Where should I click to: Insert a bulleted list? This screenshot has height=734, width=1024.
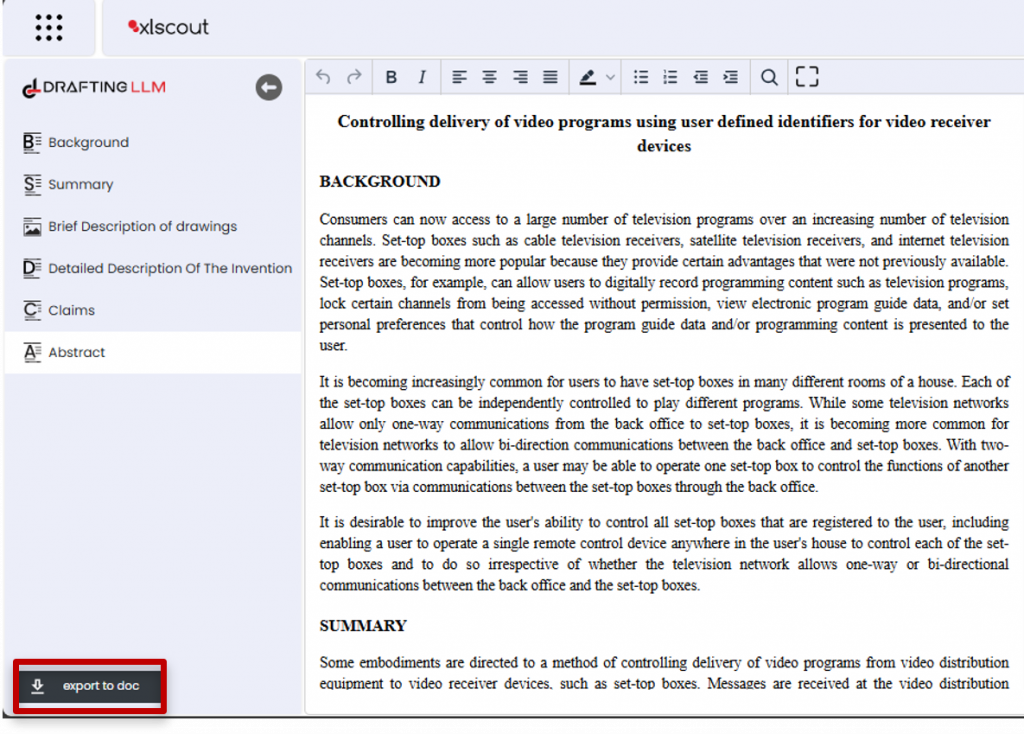click(641, 77)
